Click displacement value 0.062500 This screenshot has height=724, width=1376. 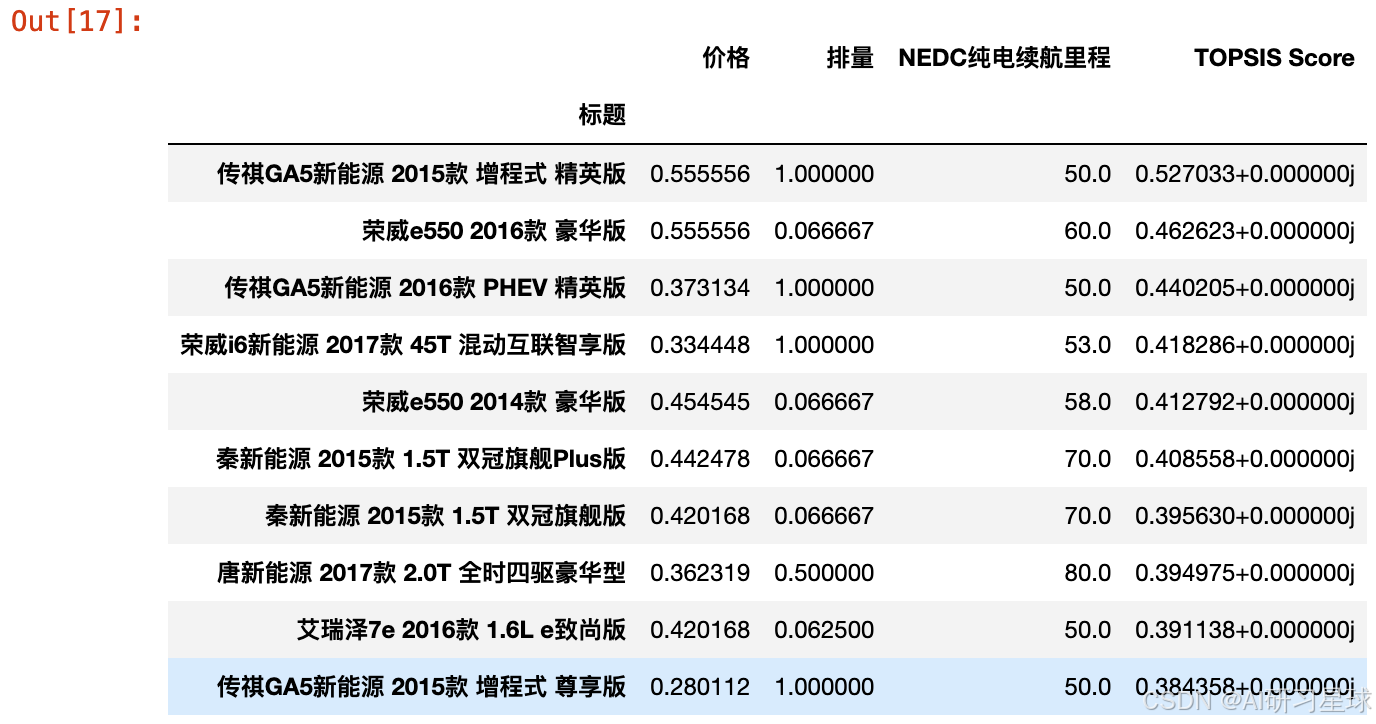tap(824, 630)
